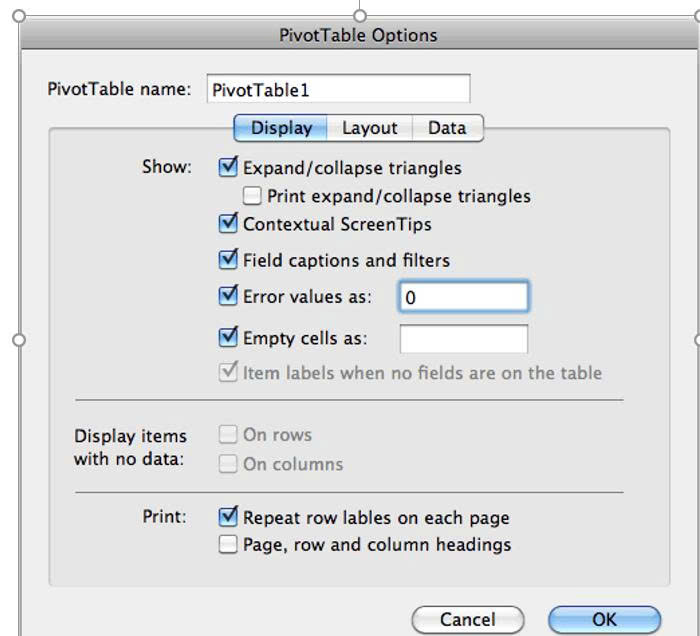Click the PivotTable name text field
The height and width of the screenshot is (636, 700).
(337, 89)
